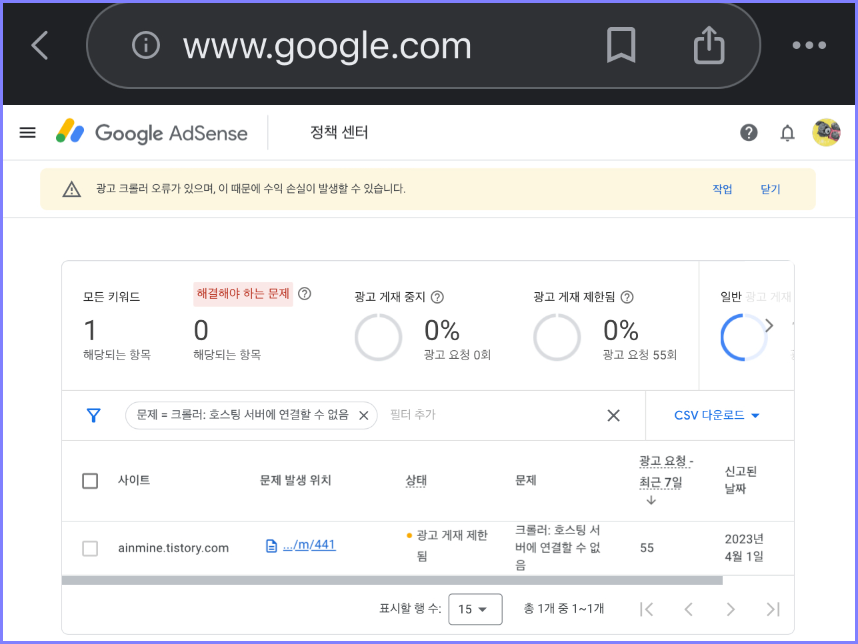858x644 pixels.
Task: Click the blue filter funnel icon
Action: tap(94, 415)
